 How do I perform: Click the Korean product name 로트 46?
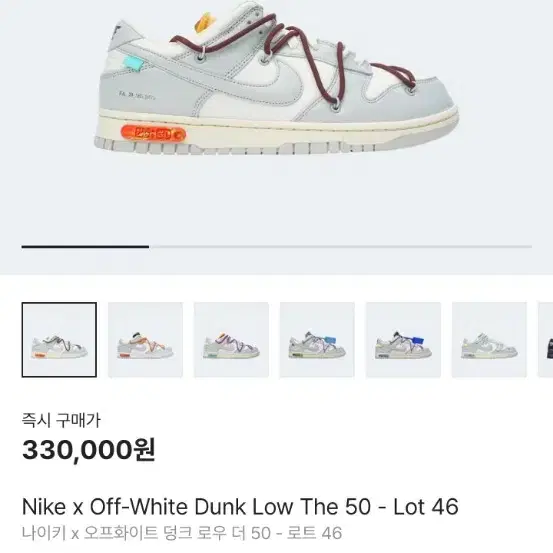click(x=315, y=533)
